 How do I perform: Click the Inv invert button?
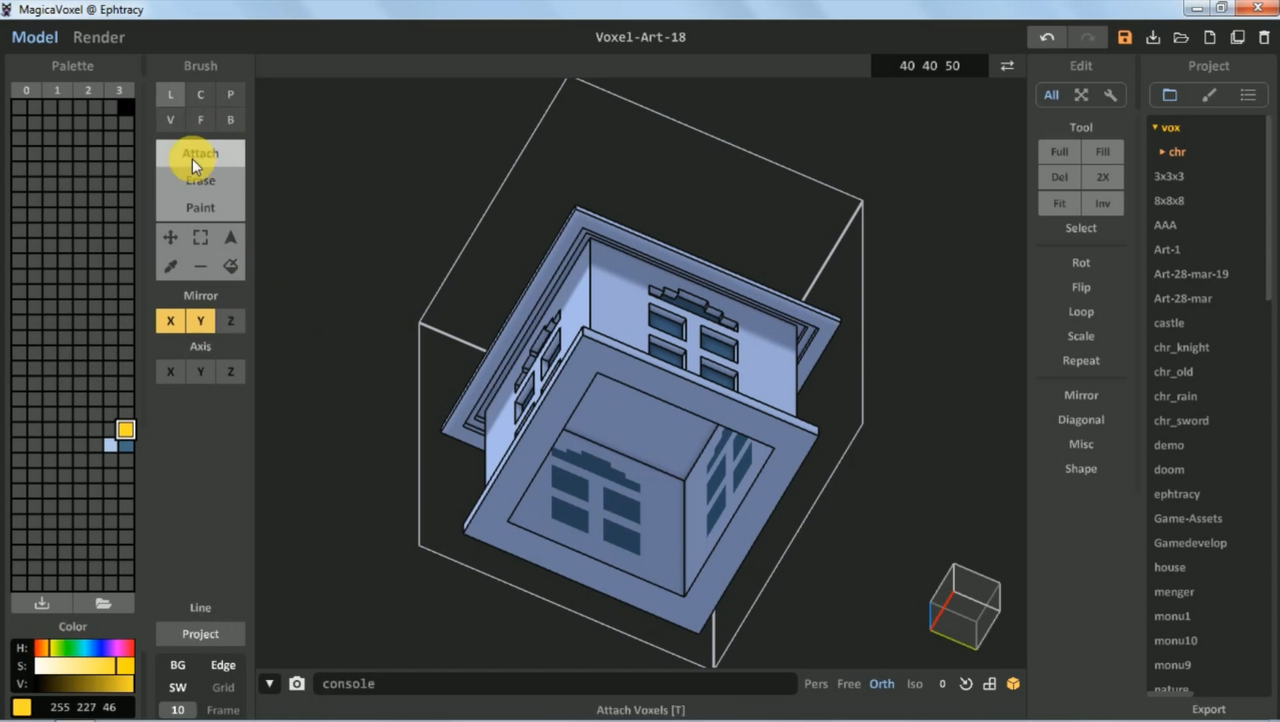[1102, 203]
